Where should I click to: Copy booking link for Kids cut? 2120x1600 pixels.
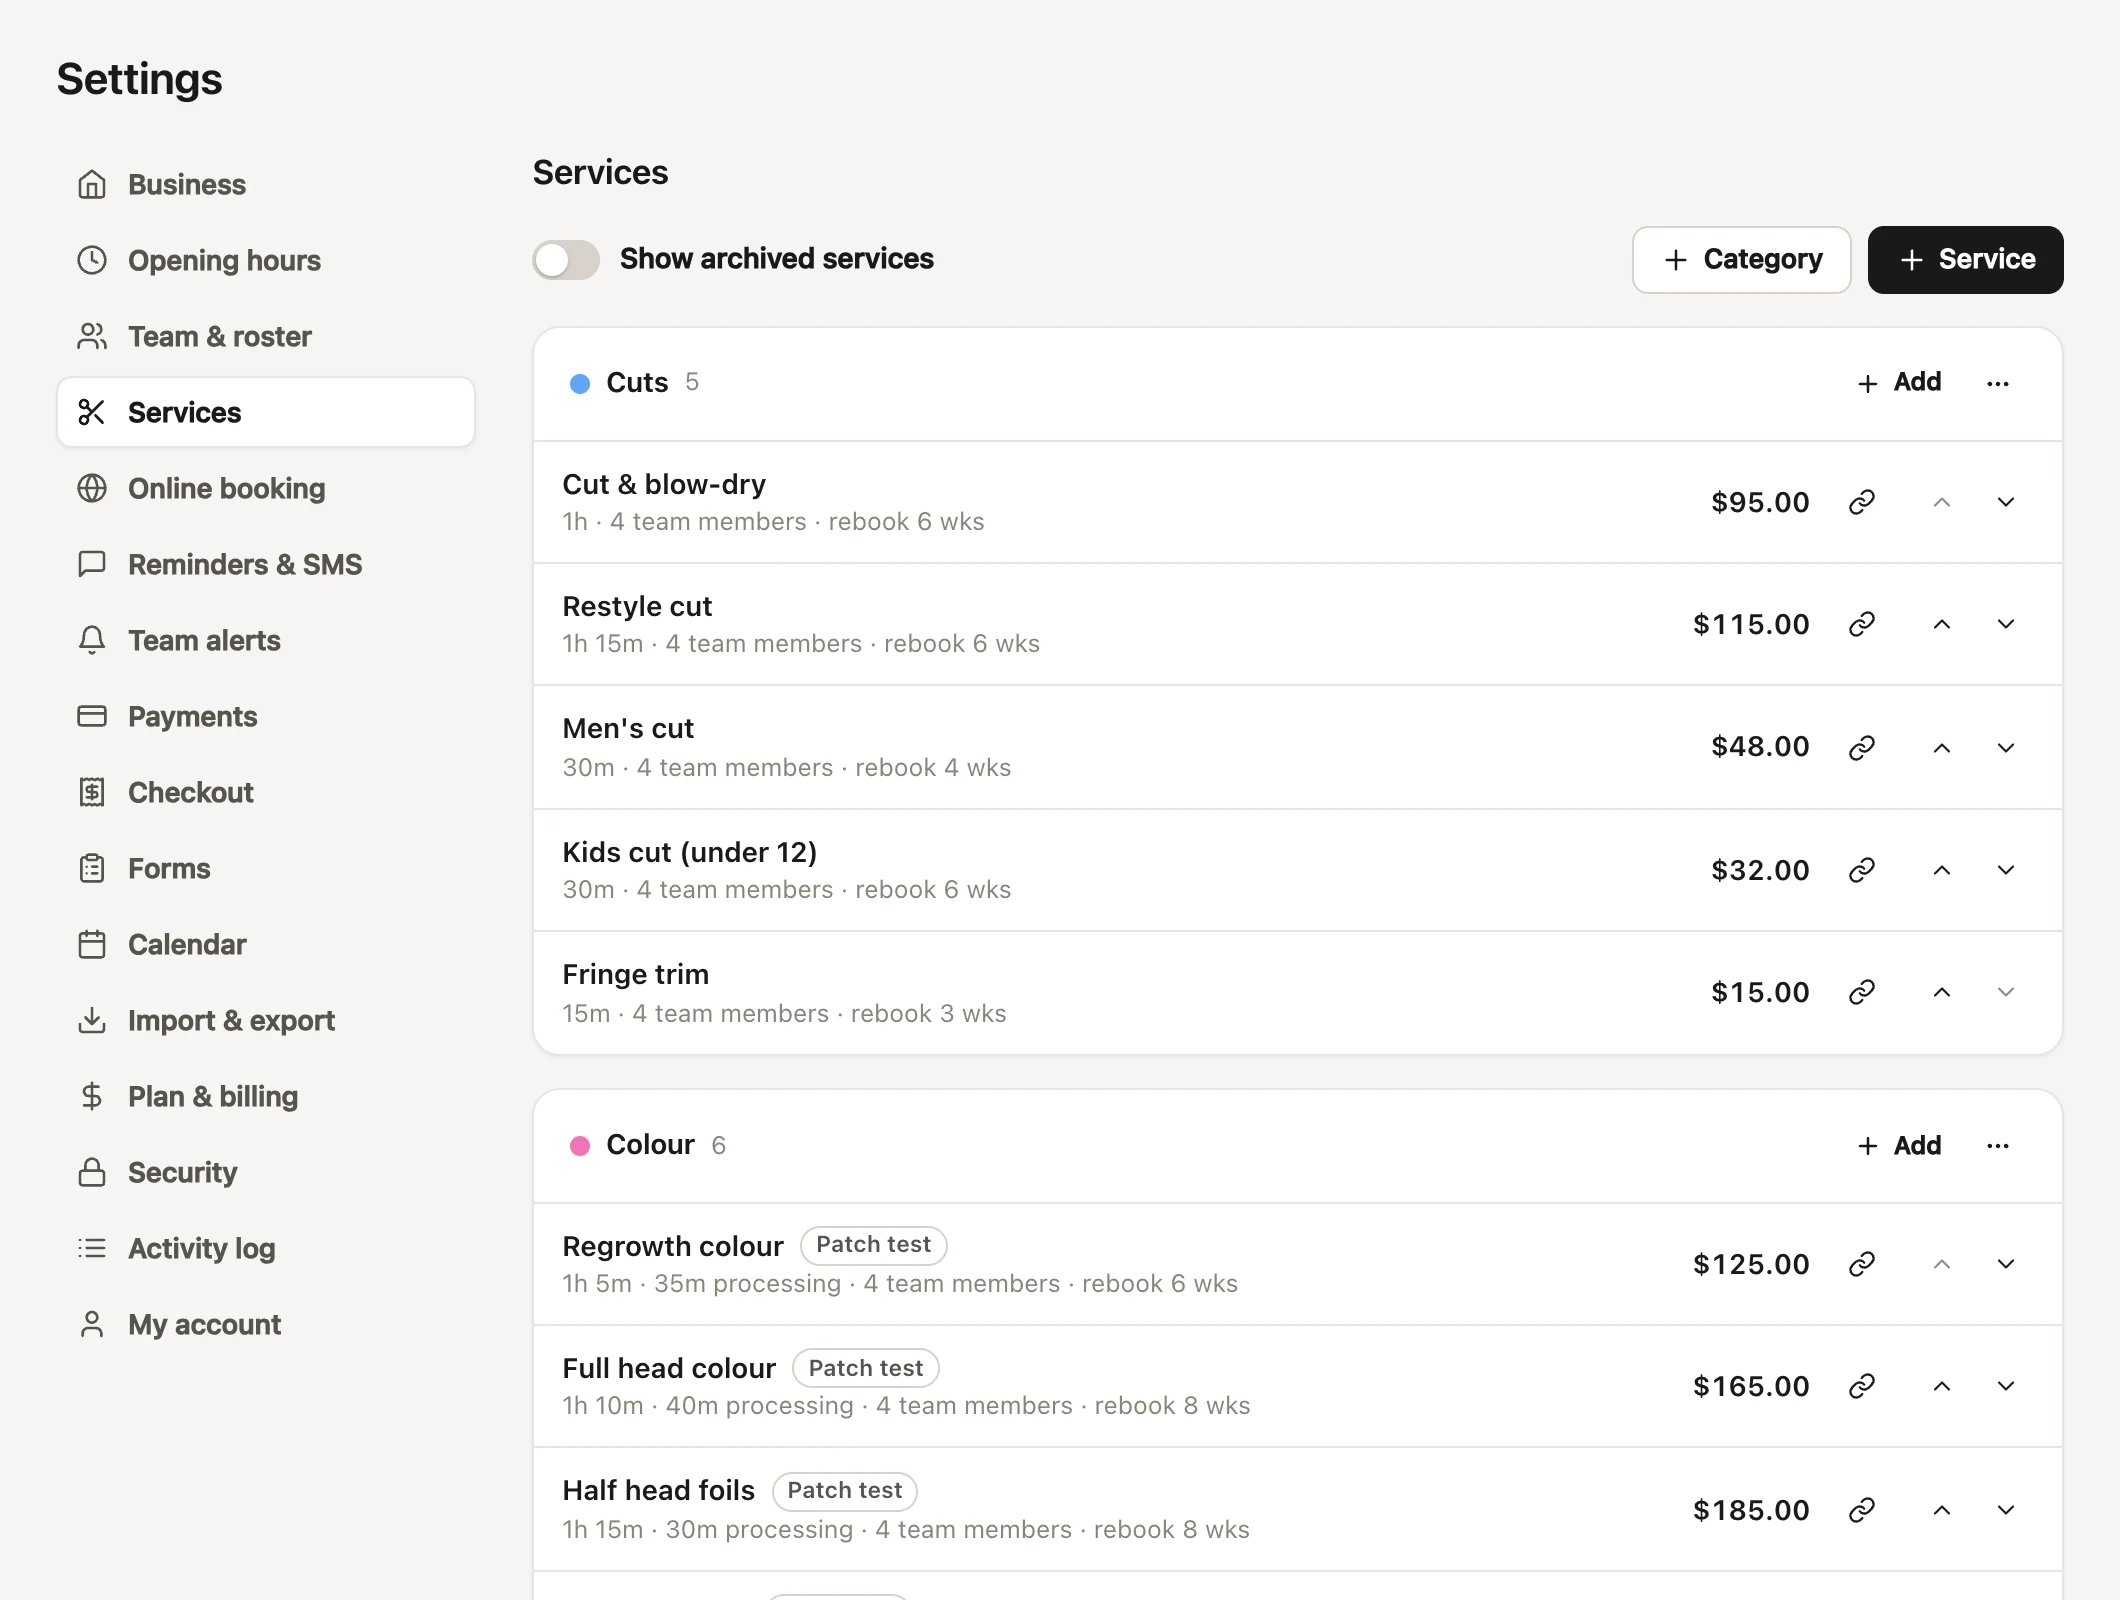point(1861,870)
